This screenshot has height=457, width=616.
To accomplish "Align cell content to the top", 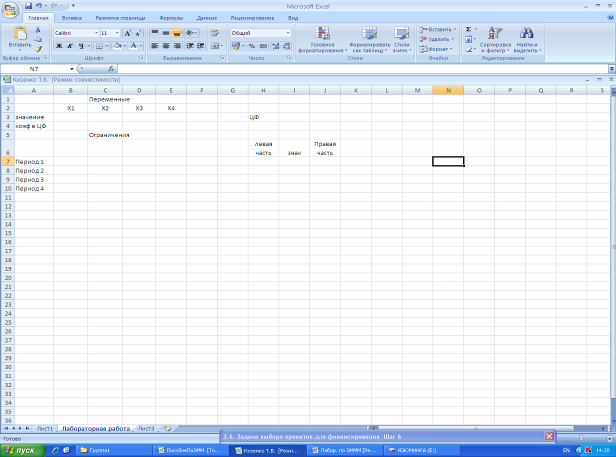I will pyautogui.click(x=155, y=33).
